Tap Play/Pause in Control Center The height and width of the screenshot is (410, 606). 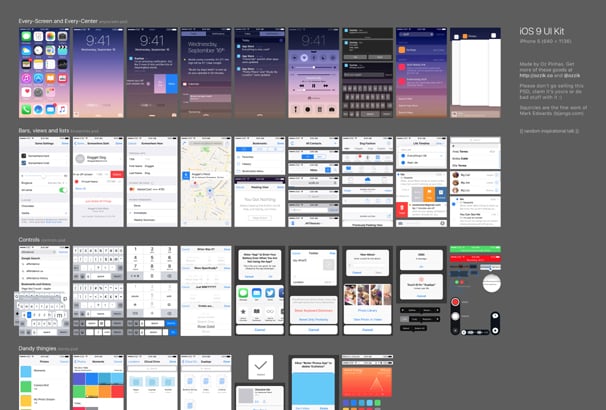313,85
